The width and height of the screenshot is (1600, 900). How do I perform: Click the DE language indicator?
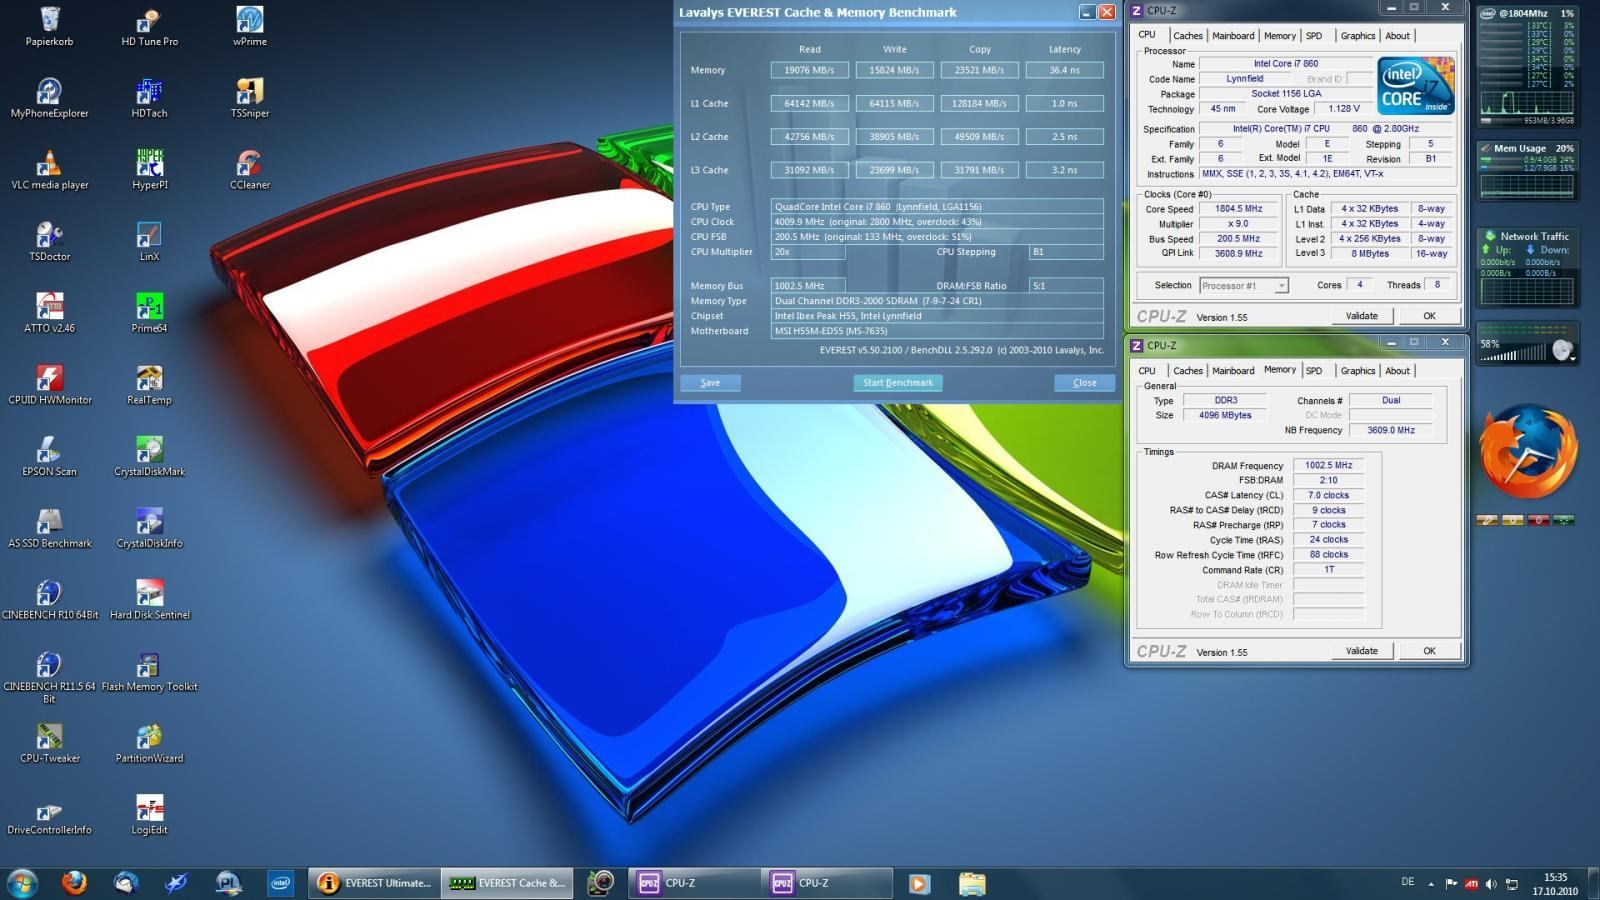coord(1408,882)
